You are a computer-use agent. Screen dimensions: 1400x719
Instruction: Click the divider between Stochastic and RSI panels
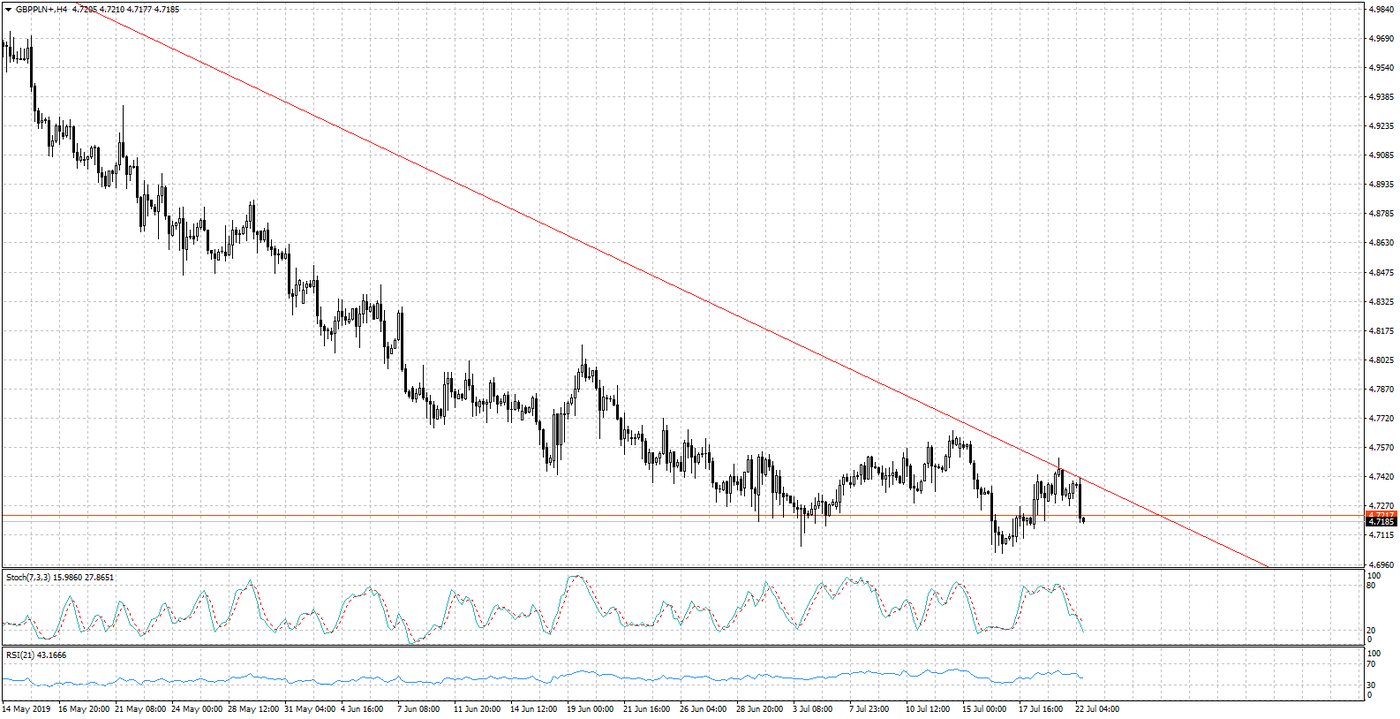[680, 647]
